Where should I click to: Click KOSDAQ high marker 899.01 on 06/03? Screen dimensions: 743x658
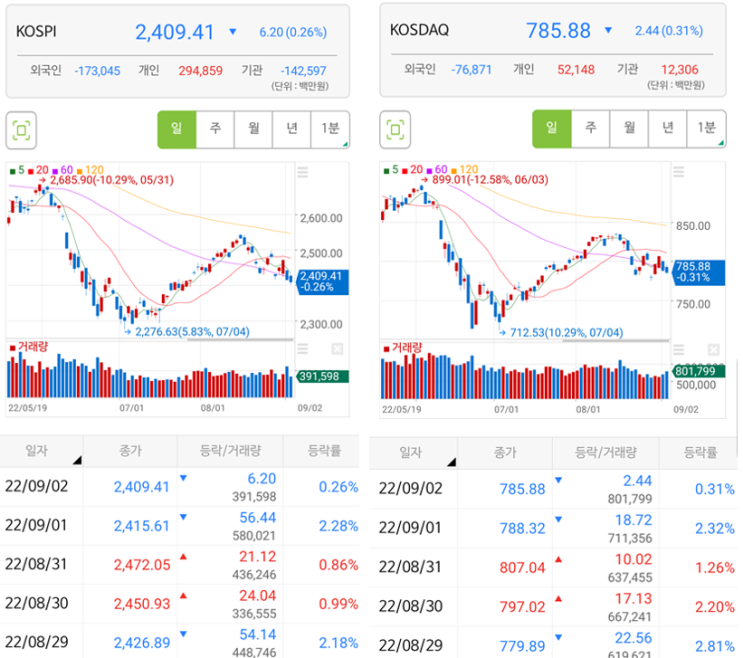click(485, 180)
